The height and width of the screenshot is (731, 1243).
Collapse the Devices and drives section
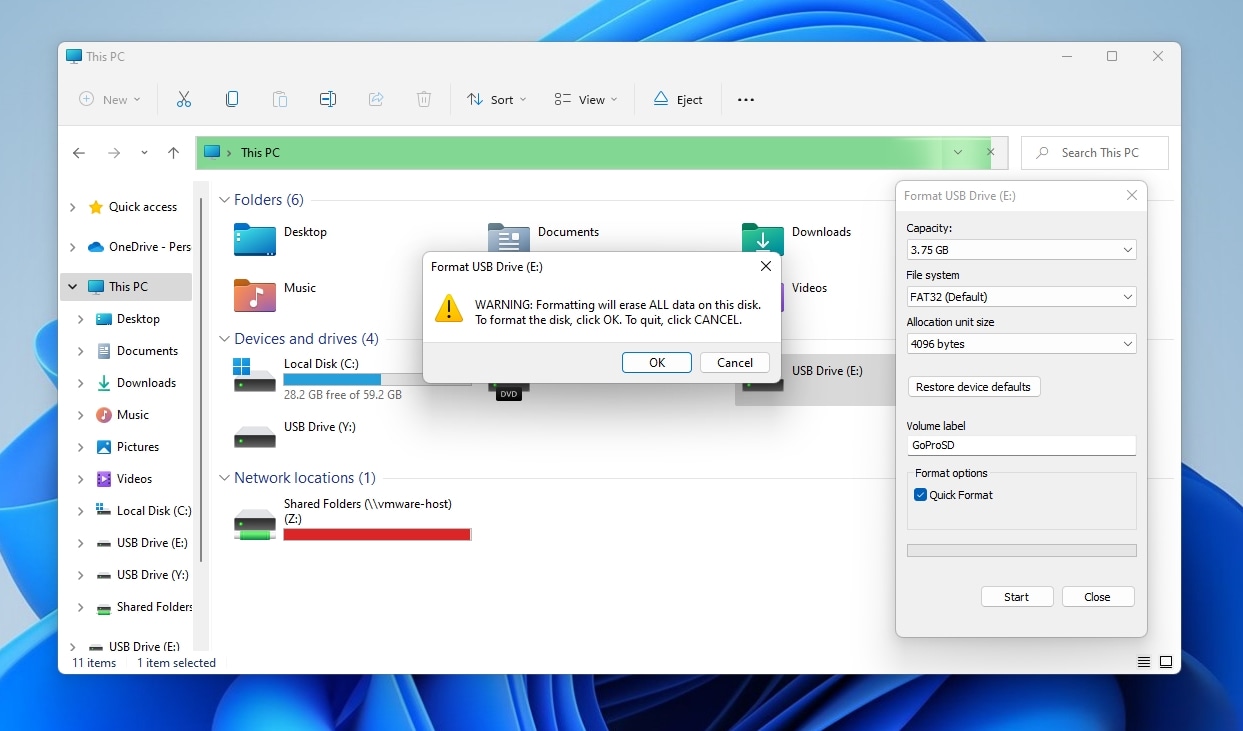223,339
